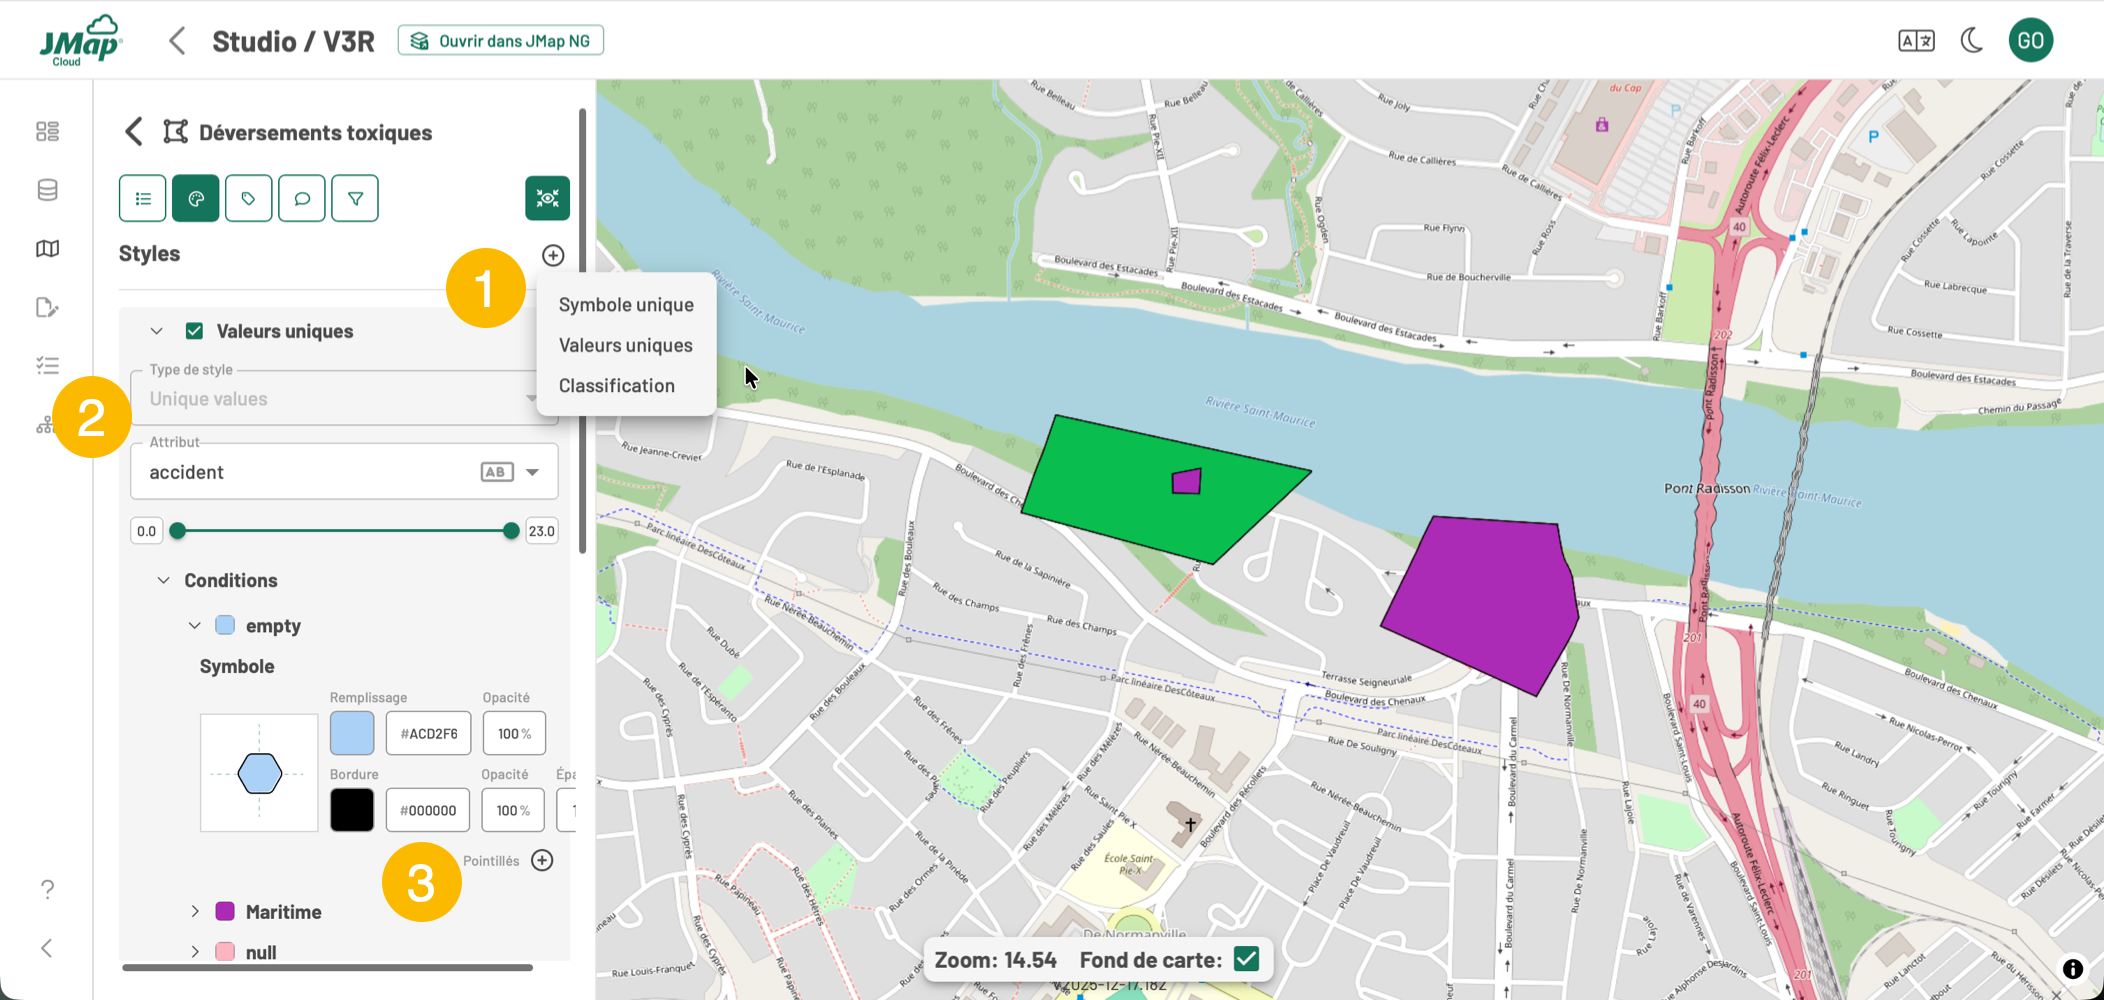Viewport: 2104px width, 1000px height.
Task: Add a new style with plus icon
Action: (x=553, y=255)
